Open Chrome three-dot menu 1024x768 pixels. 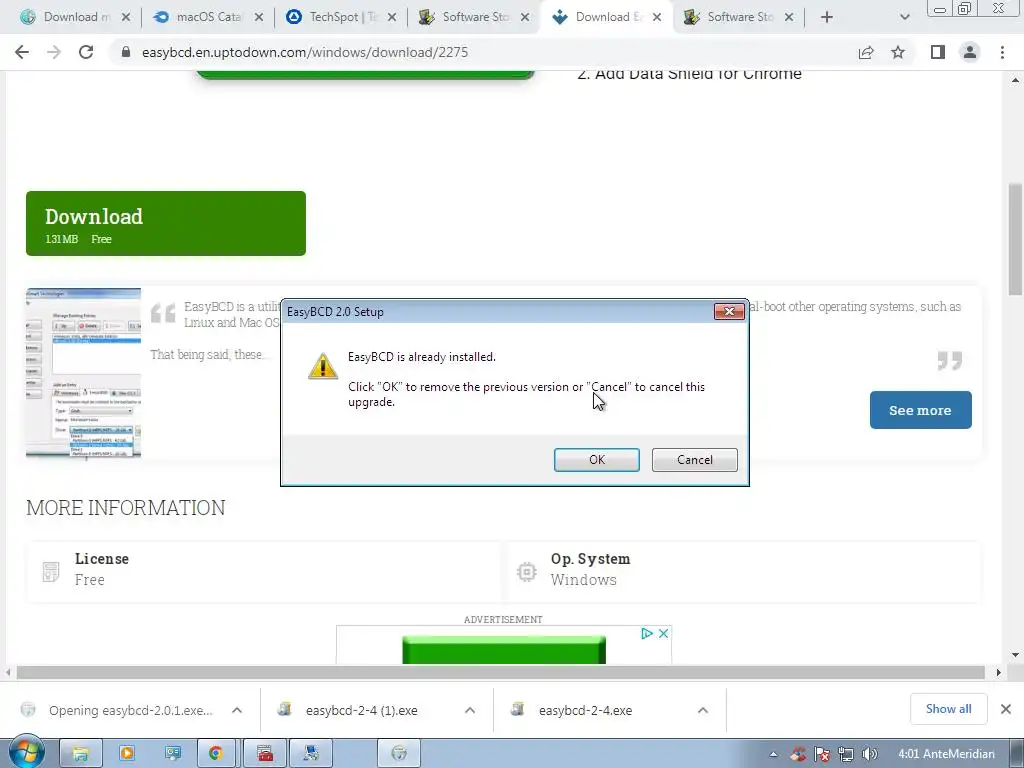(x=1002, y=52)
